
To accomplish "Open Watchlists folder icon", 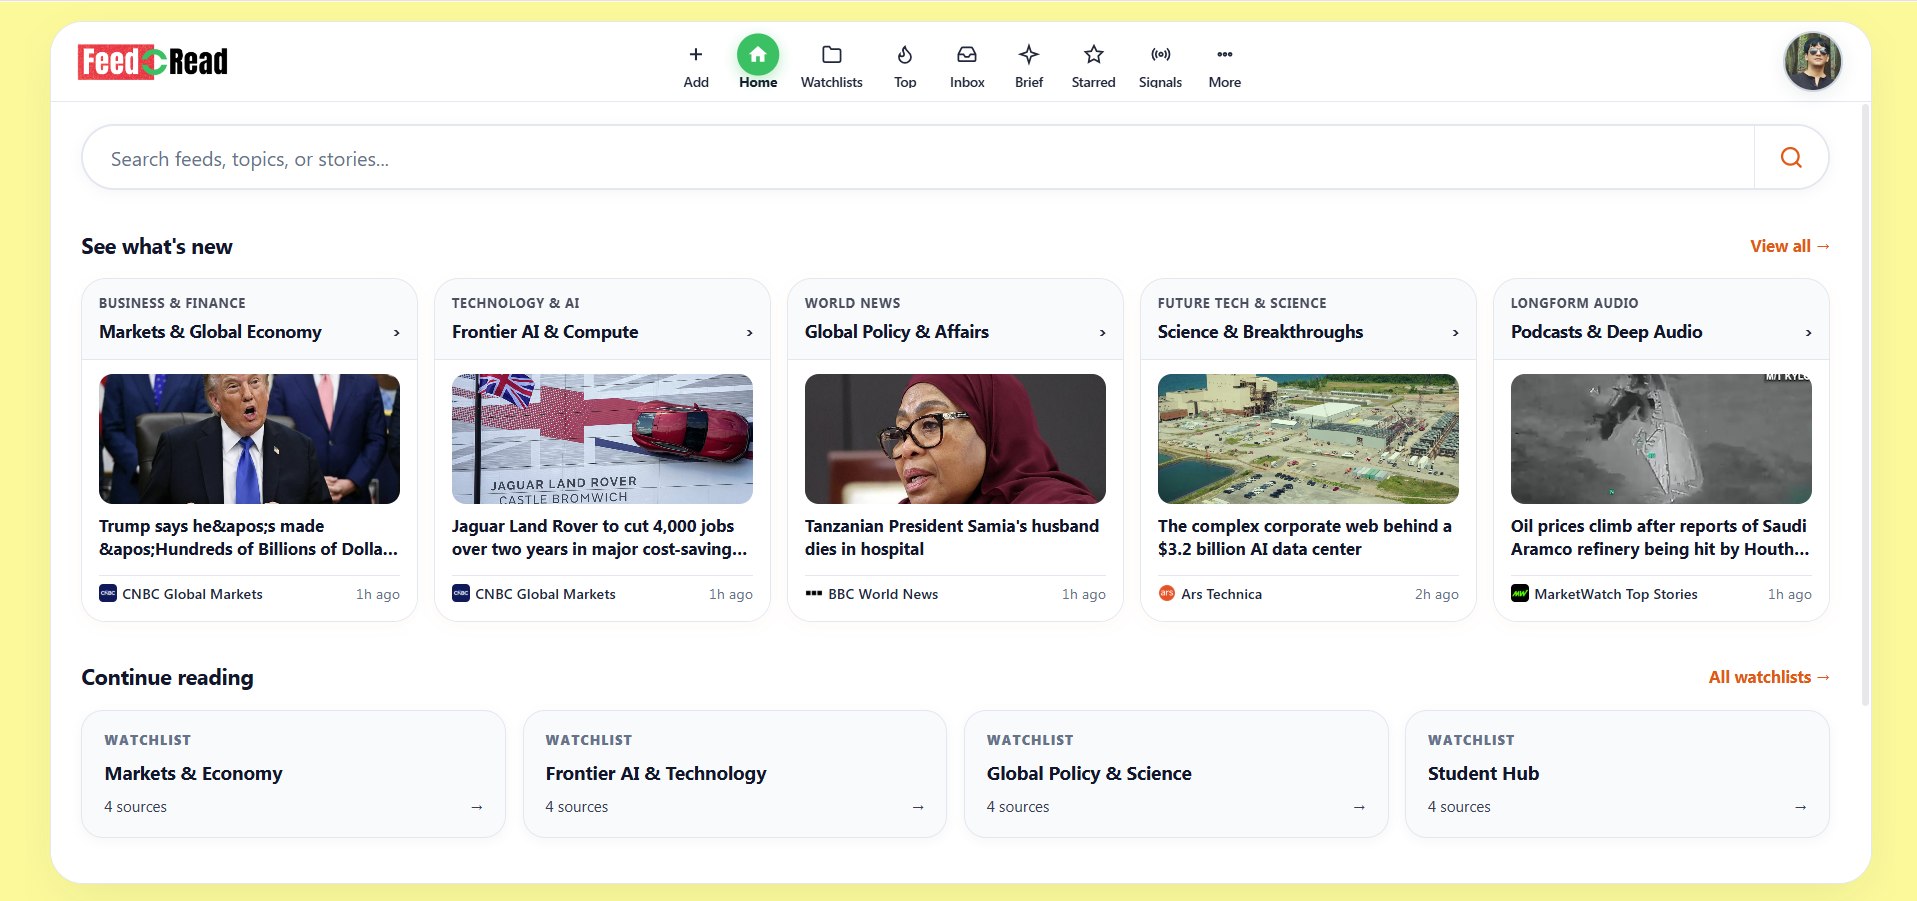I will tap(831, 54).
